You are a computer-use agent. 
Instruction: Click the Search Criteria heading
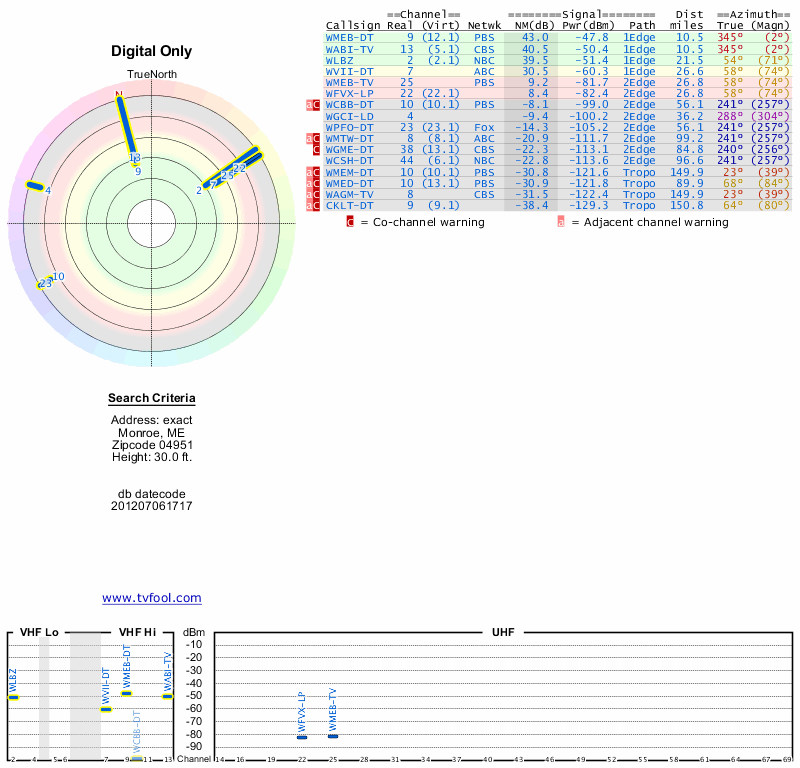152,399
